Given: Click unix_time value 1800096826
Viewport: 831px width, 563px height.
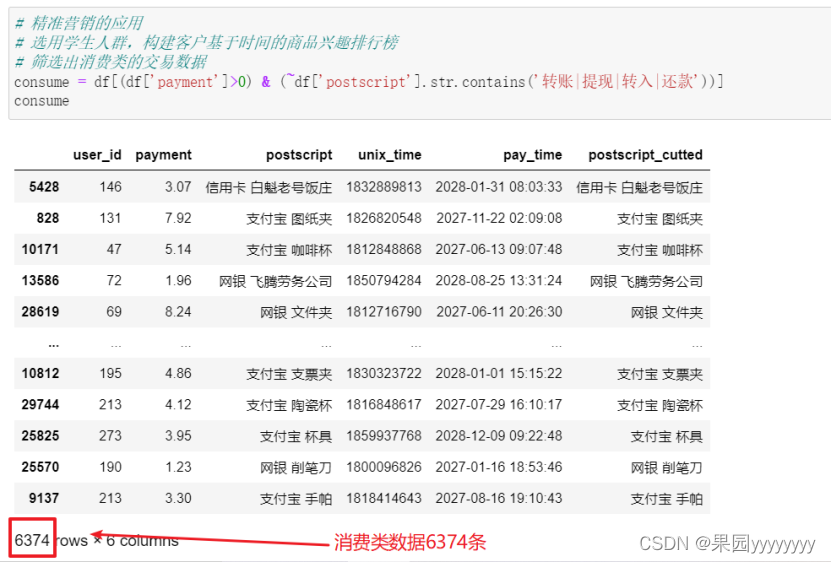Looking at the screenshot, I should pyautogui.click(x=384, y=467).
